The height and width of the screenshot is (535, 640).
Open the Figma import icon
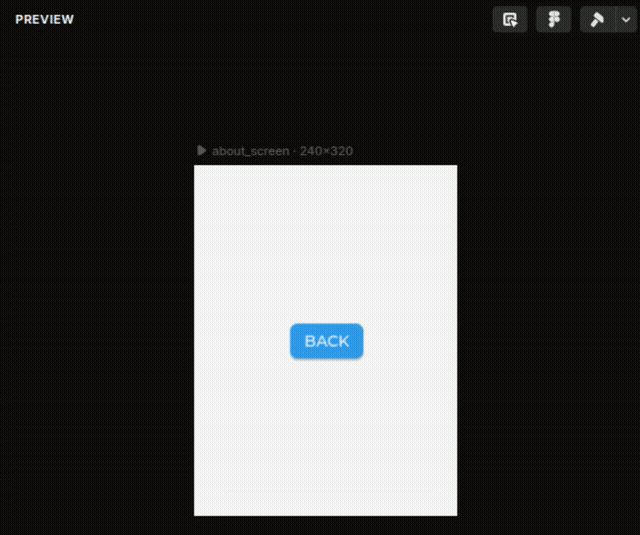[554, 19]
